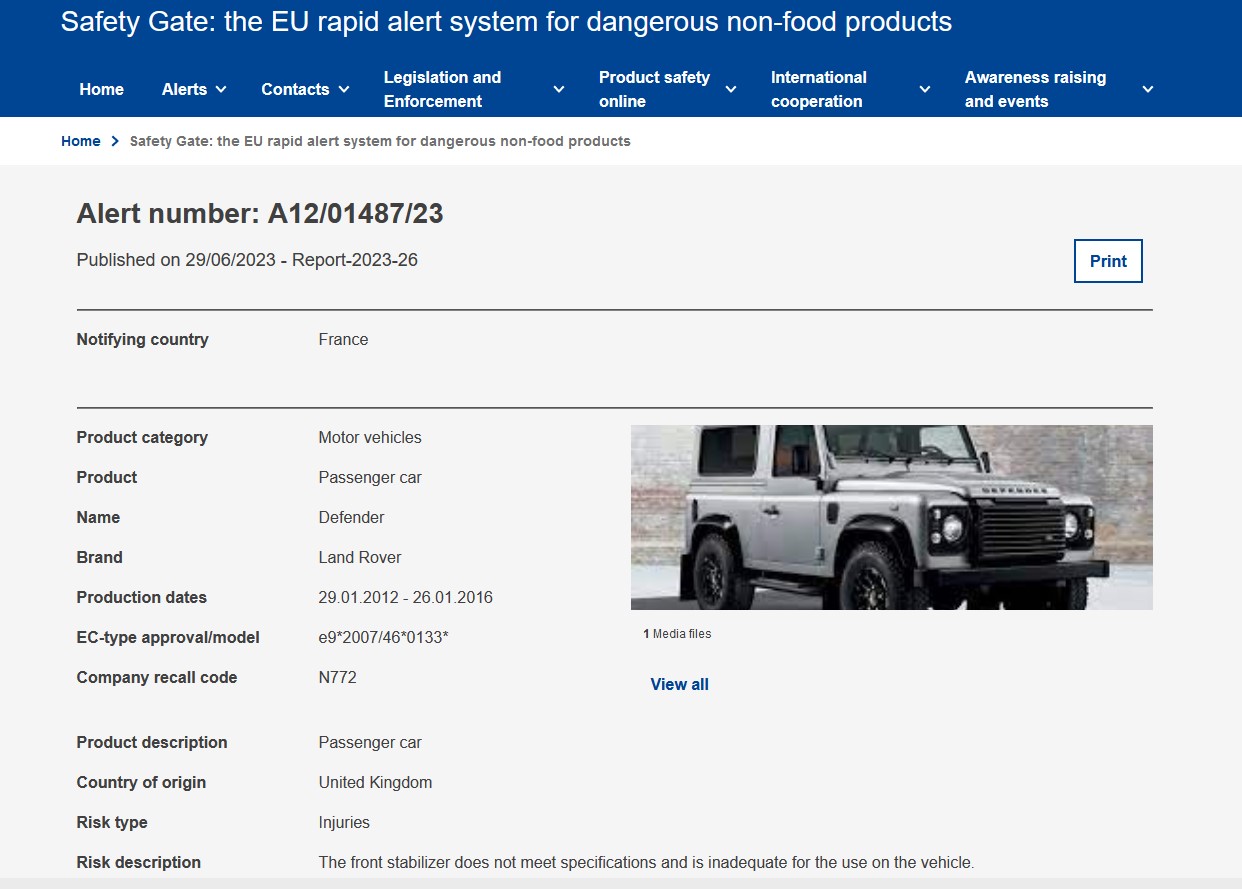Click the View all media link

[679, 684]
